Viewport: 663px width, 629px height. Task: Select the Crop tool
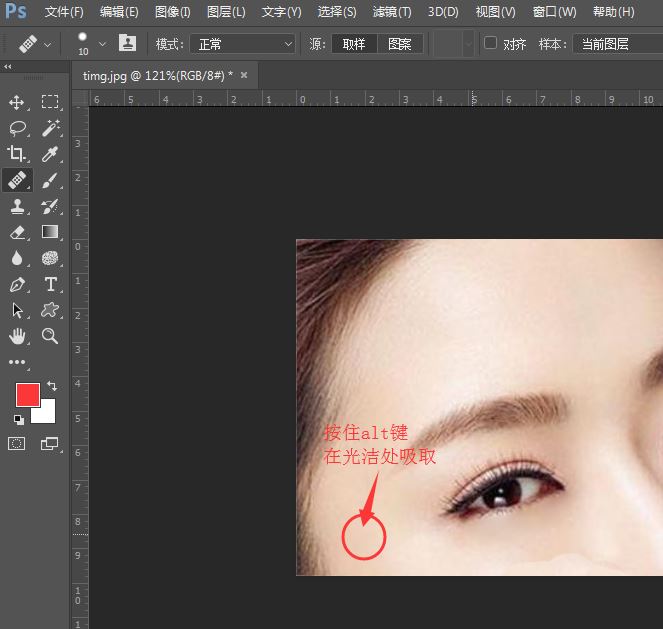pyautogui.click(x=16, y=154)
